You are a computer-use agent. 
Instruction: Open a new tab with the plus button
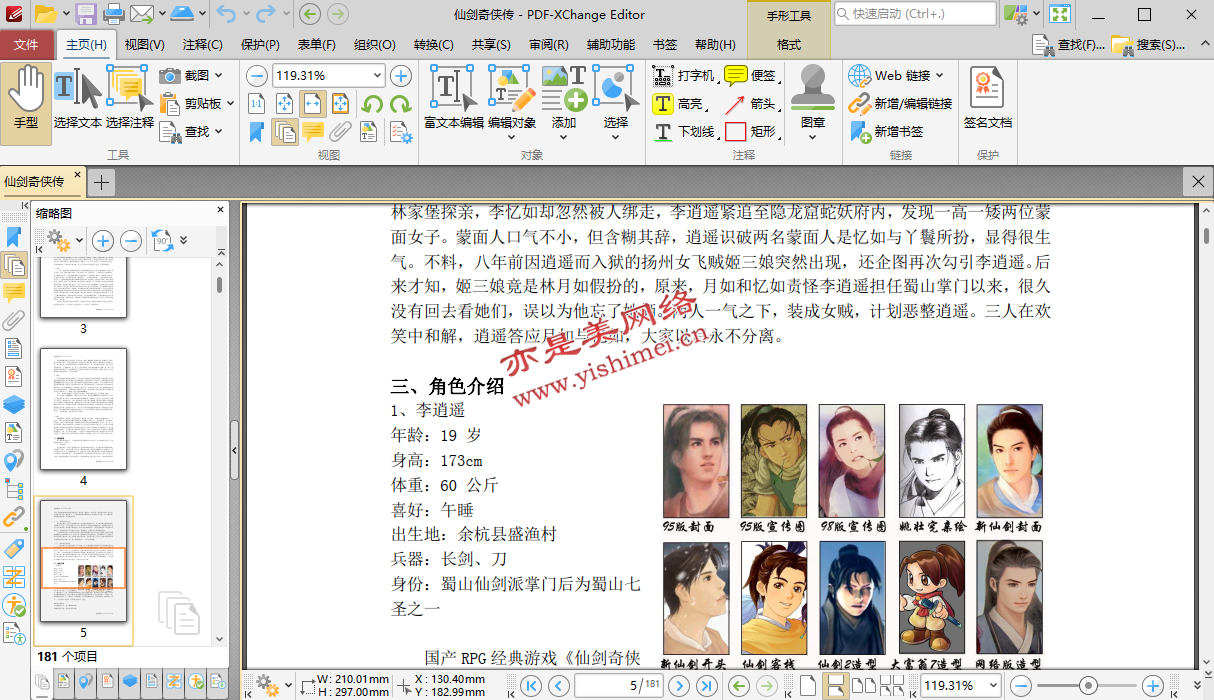tap(101, 182)
